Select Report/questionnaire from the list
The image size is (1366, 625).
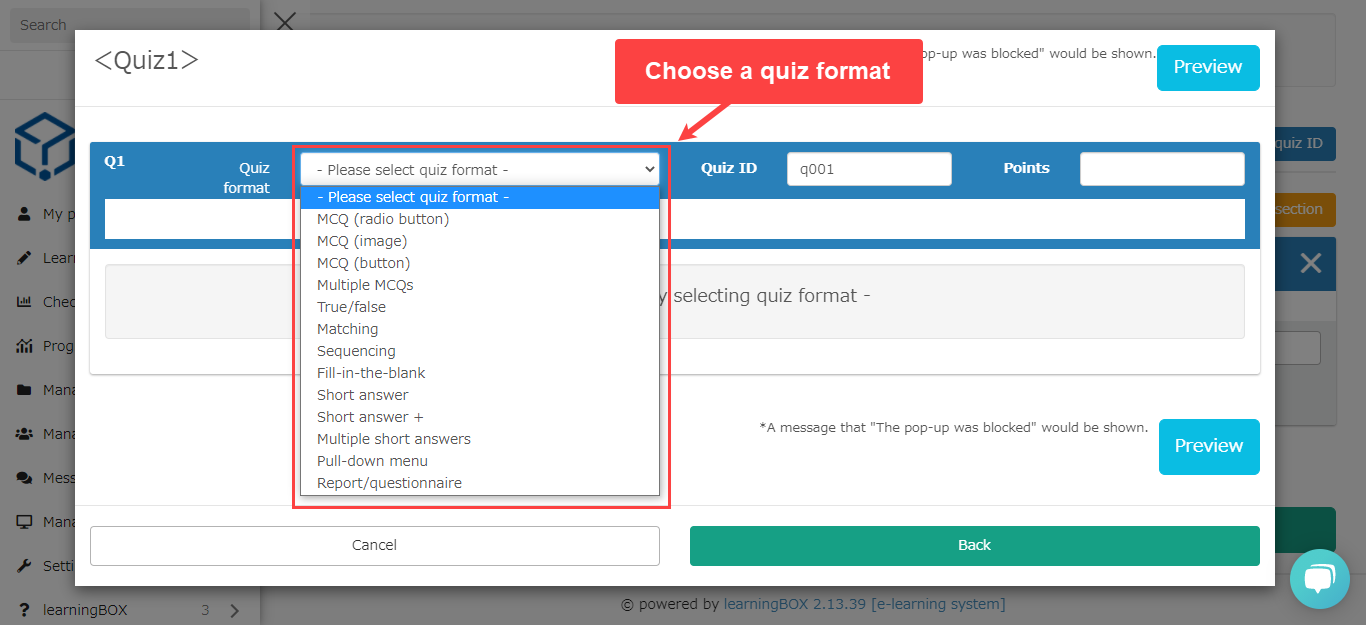coord(389,483)
